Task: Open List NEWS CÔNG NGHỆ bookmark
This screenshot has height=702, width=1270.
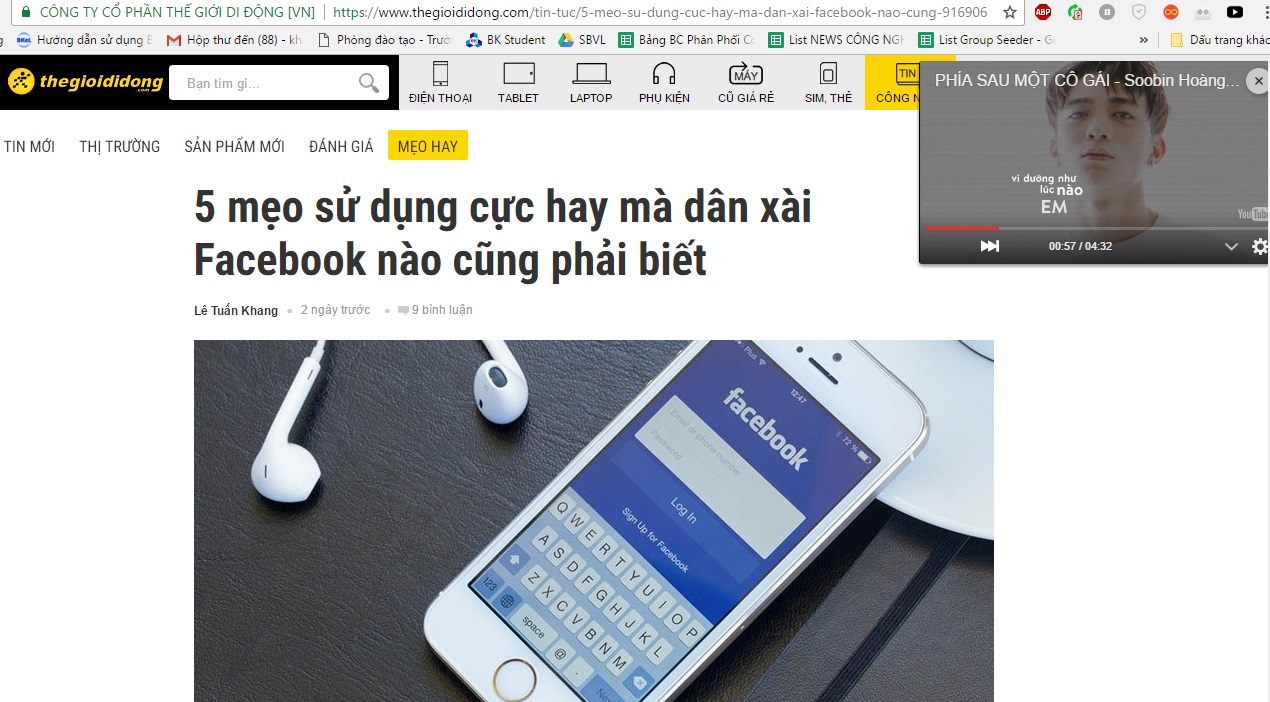Action: click(836, 40)
